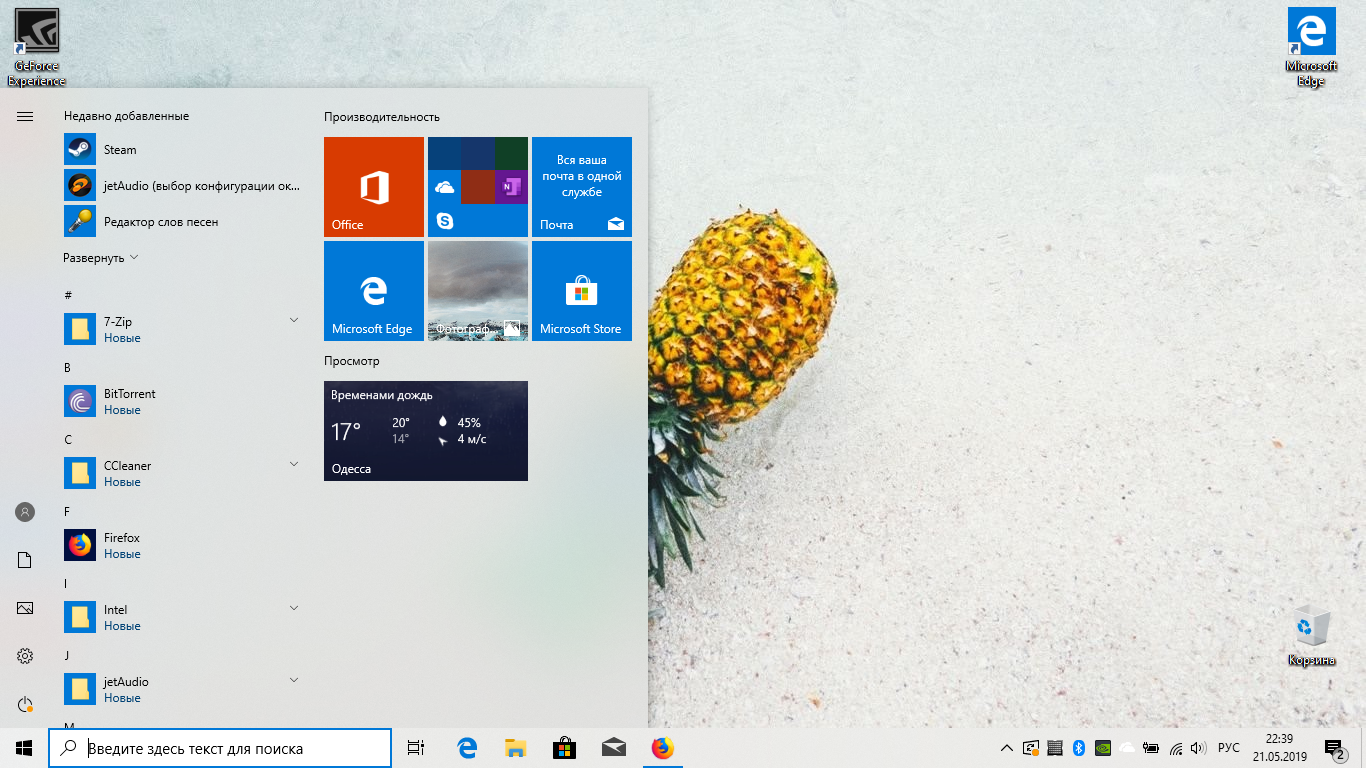Viewport: 1366px width, 768px height.
Task: Click the Windows Start button
Action: 24,748
